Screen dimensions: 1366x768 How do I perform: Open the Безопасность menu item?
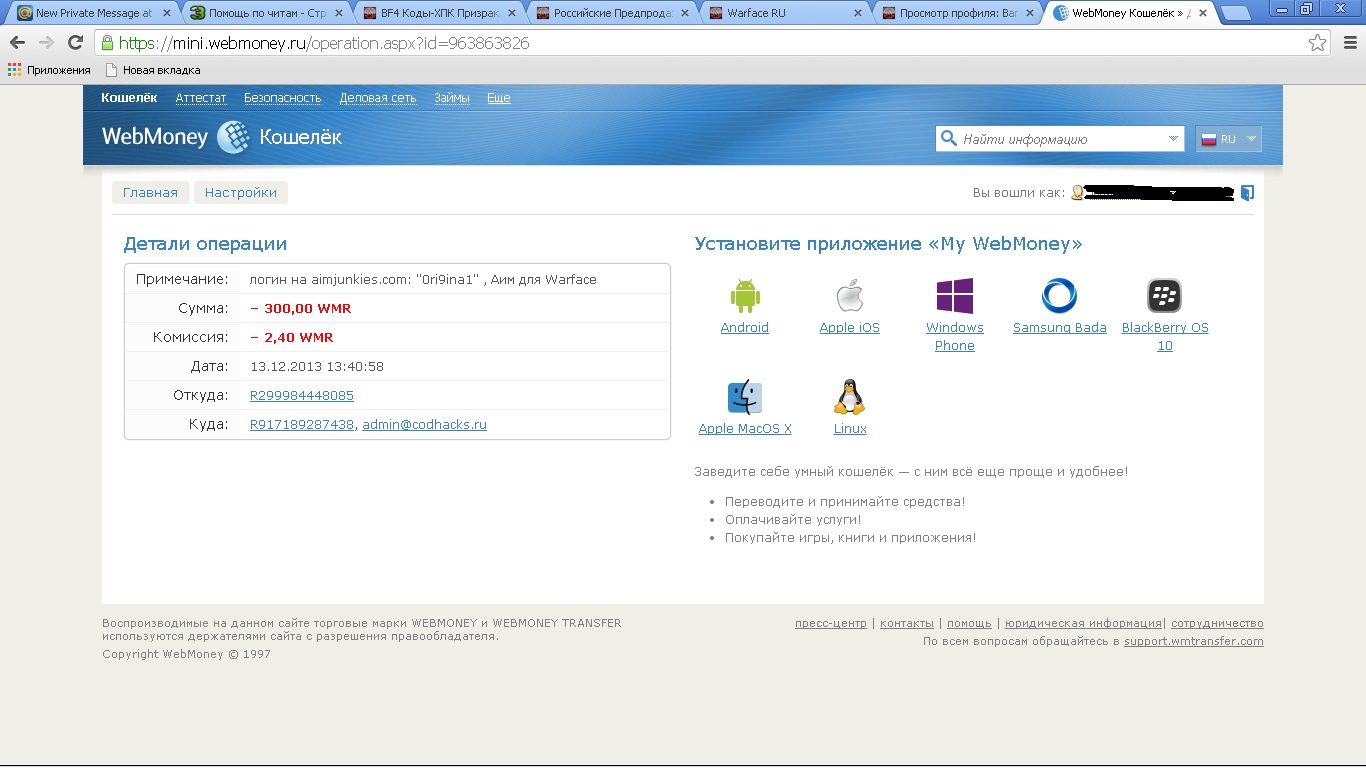[x=283, y=98]
